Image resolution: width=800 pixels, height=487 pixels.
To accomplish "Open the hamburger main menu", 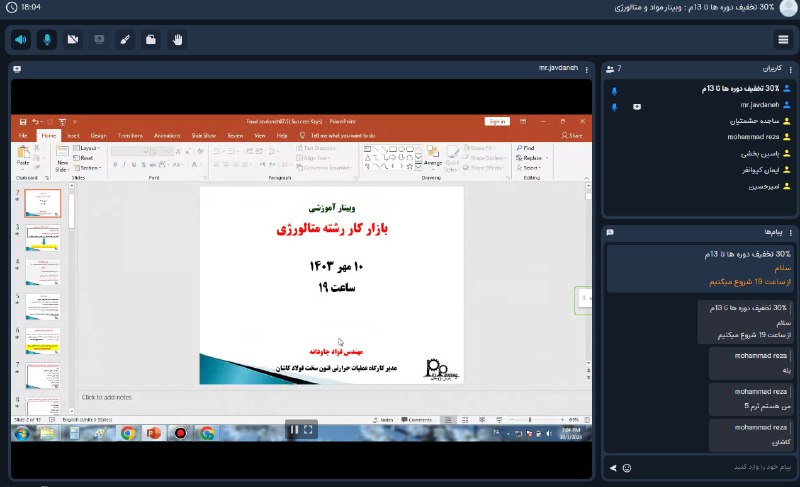I will (x=783, y=40).
